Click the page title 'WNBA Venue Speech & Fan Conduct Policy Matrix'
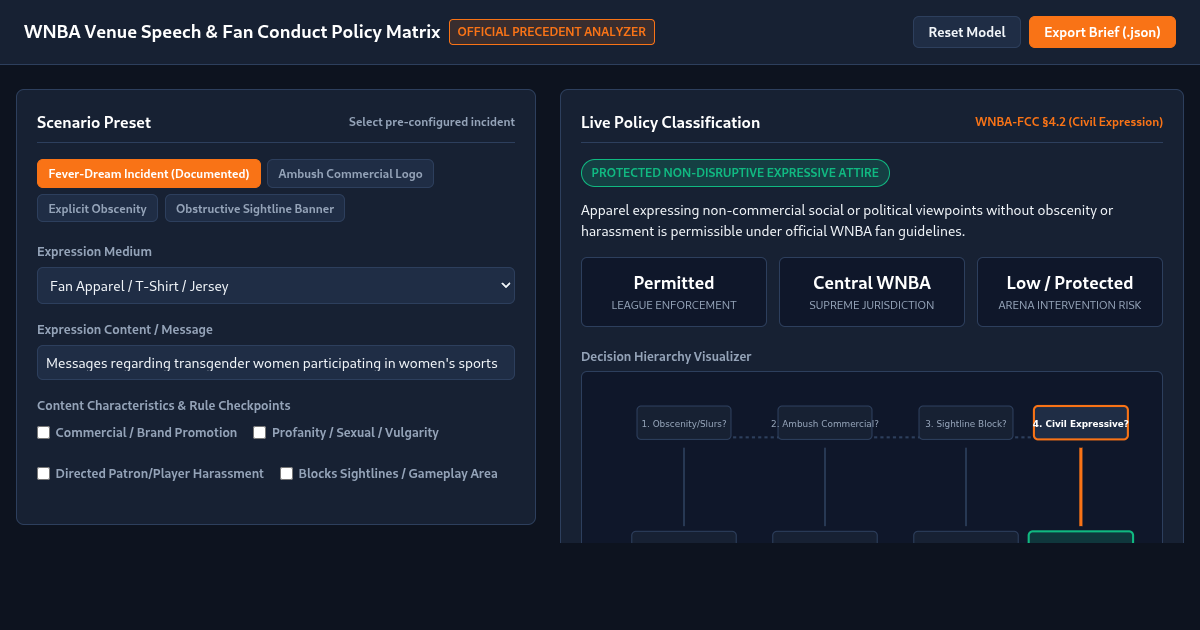 [x=232, y=32]
